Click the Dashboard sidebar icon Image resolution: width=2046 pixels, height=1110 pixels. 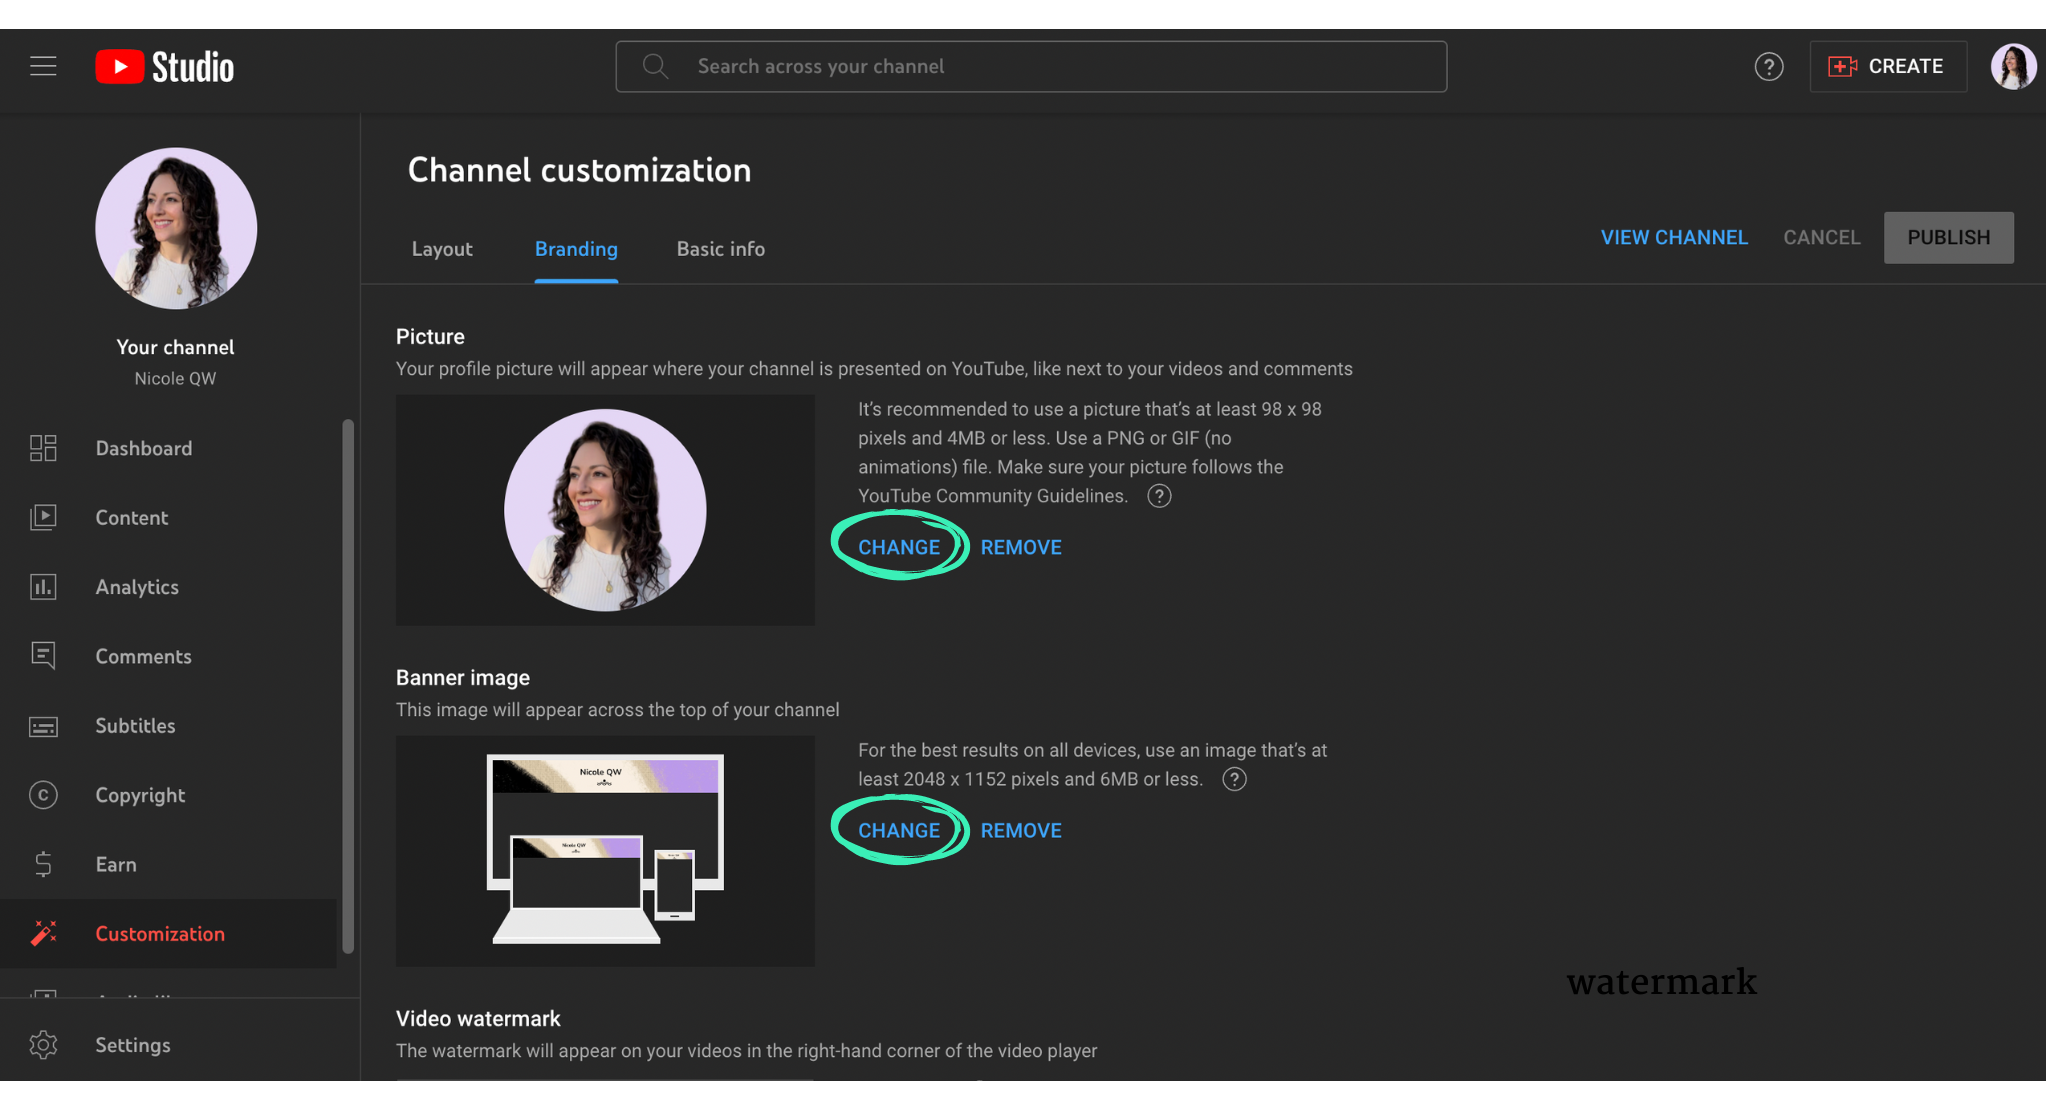coord(43,448)
